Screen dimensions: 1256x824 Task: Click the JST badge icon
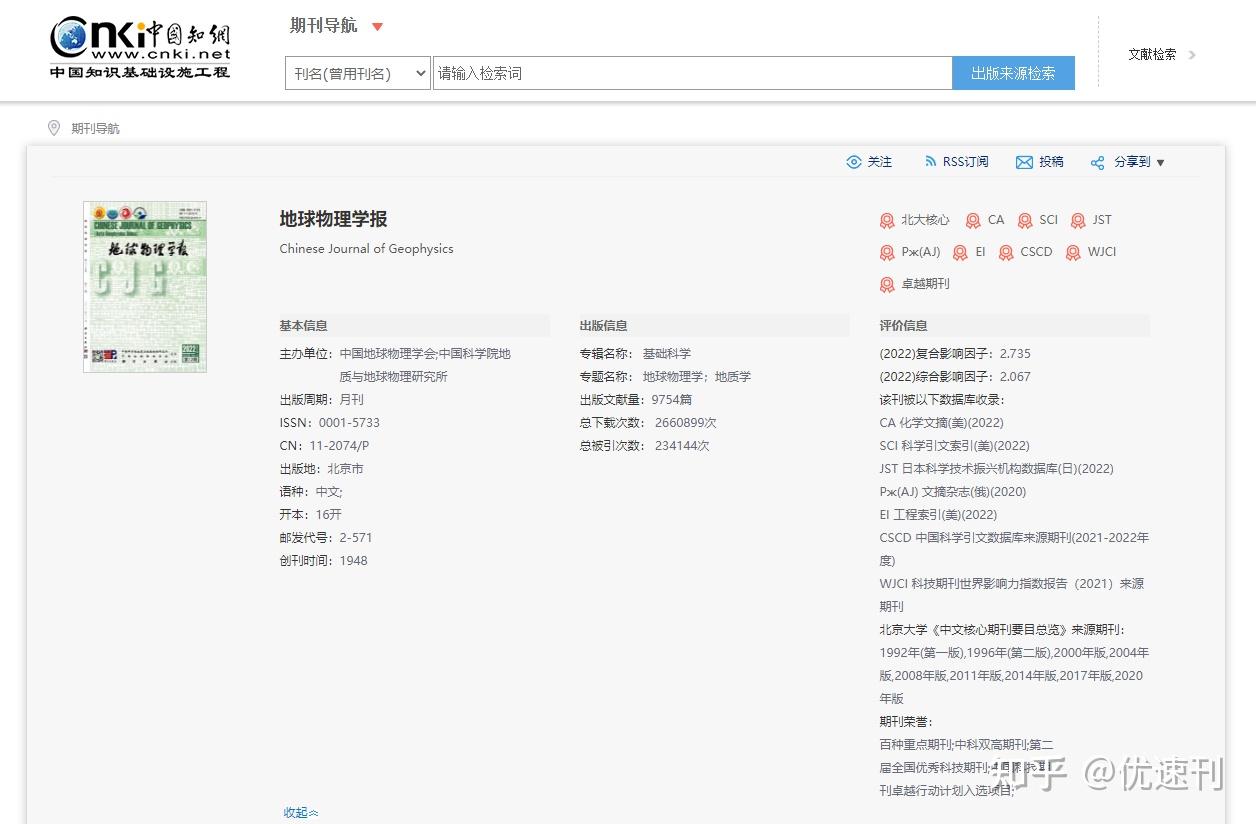(1078, 221)
